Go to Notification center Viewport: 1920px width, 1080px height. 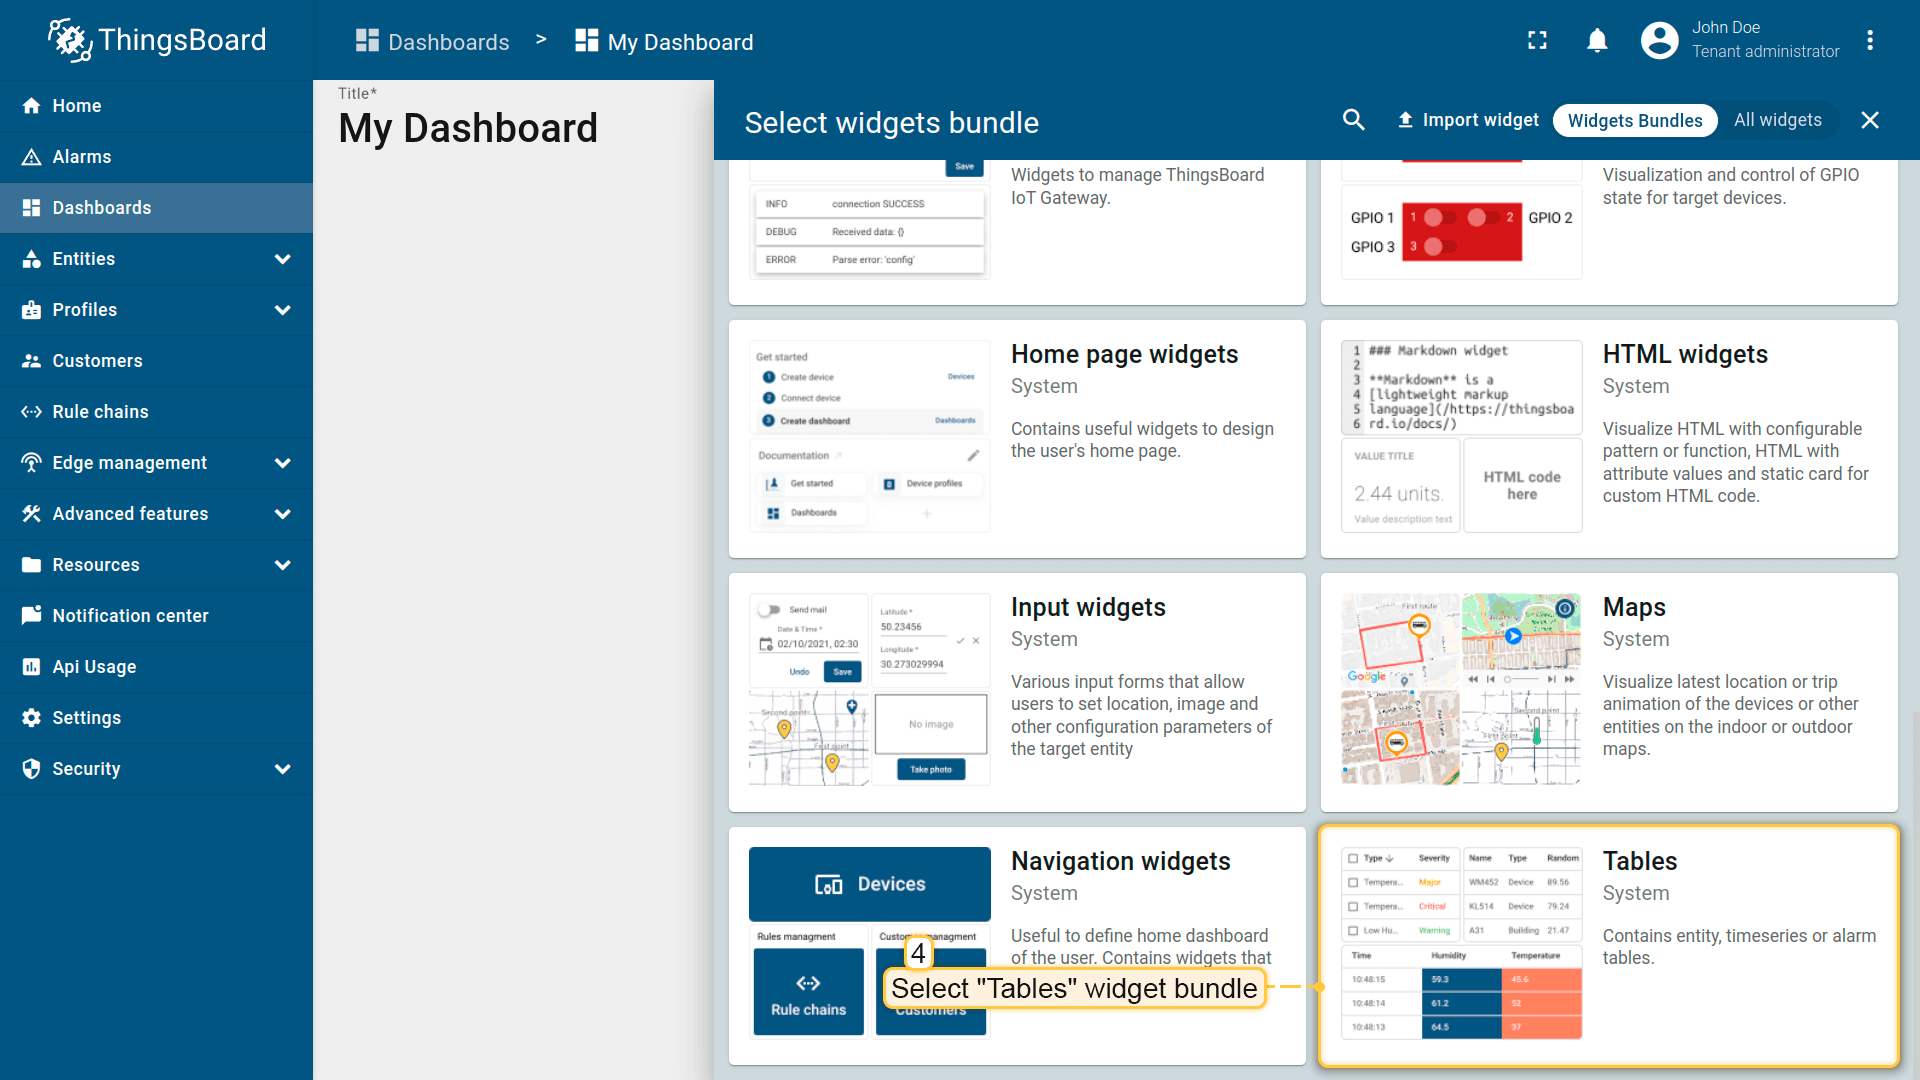point(130,616)
